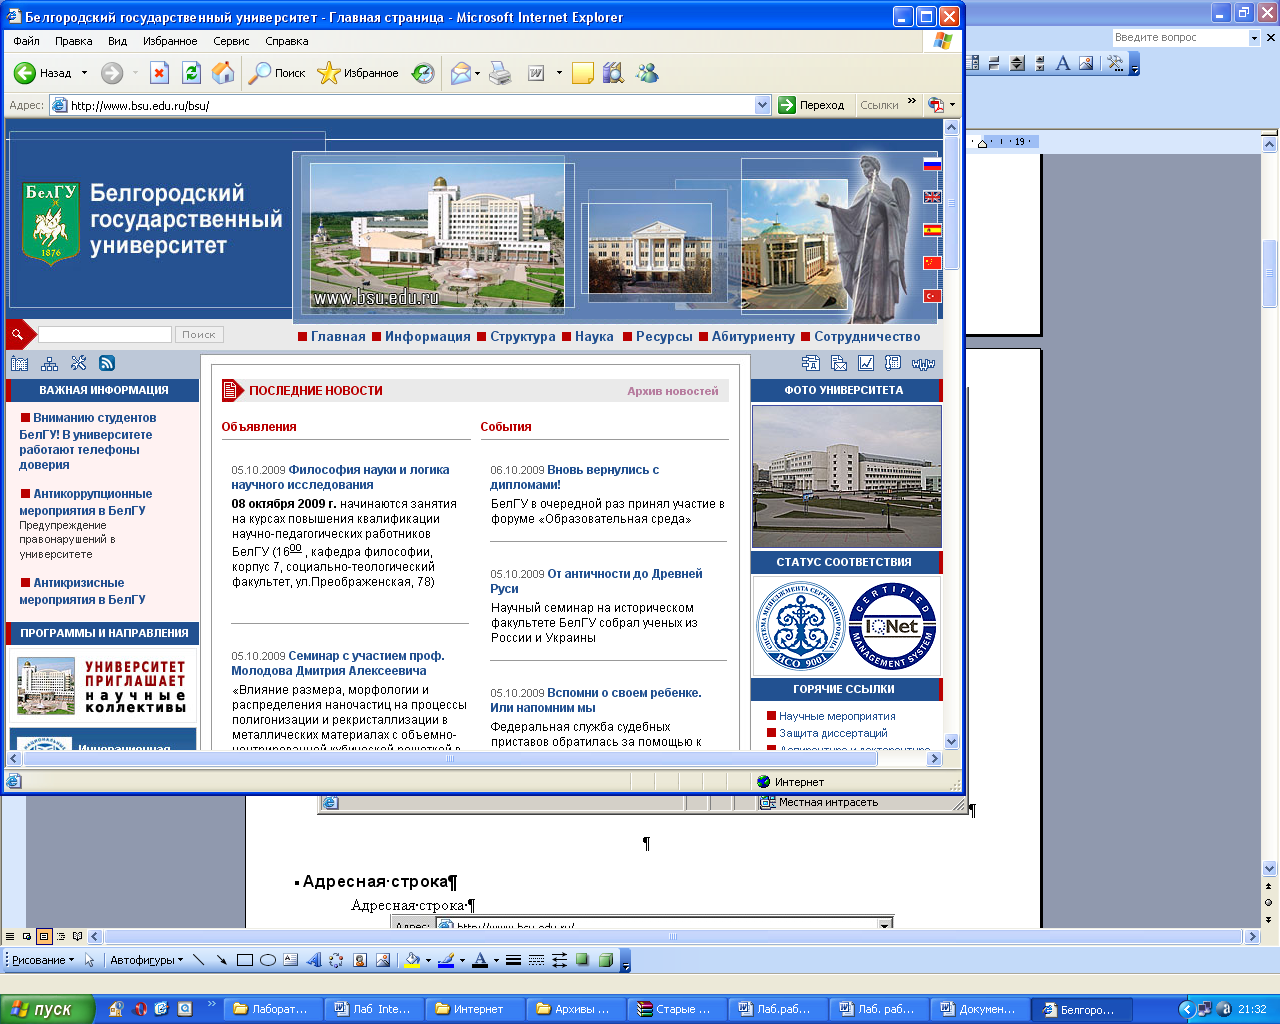Switch Word to Outline view button
This screenshot has height=1024, width=1280.
[x=61, y=937]
